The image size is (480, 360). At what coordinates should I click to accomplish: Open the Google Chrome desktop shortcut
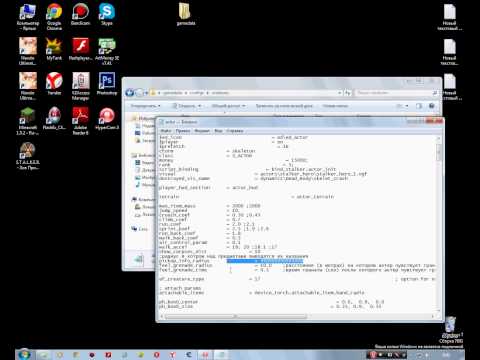click(54, 17)
